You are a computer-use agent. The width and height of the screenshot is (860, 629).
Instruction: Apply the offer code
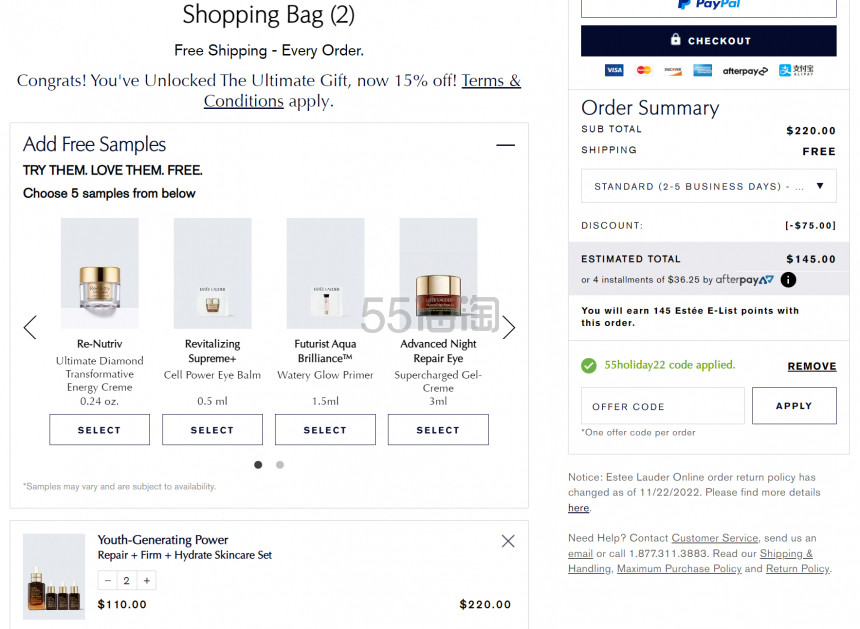(x=794, y=406)
